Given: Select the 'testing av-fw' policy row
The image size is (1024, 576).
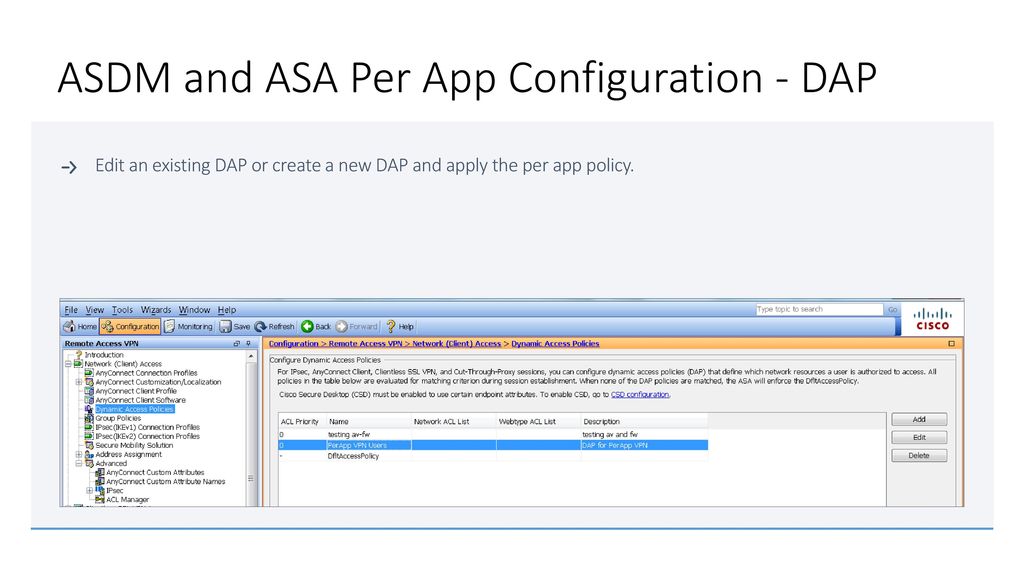Looking at the screenshot, I should tap(493, 434).
